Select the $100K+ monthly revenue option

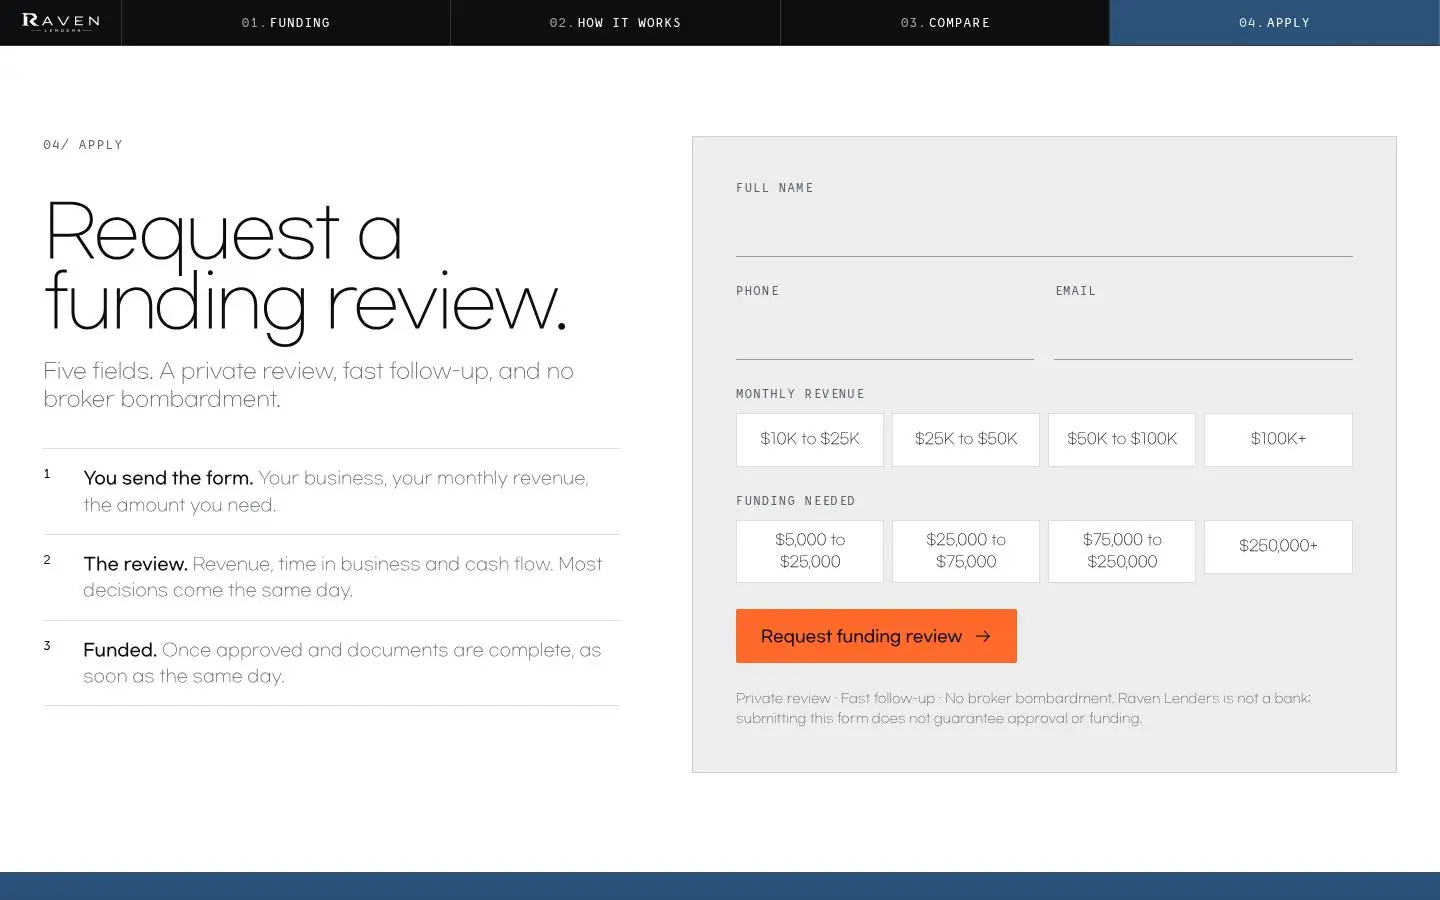[1278, 439]
